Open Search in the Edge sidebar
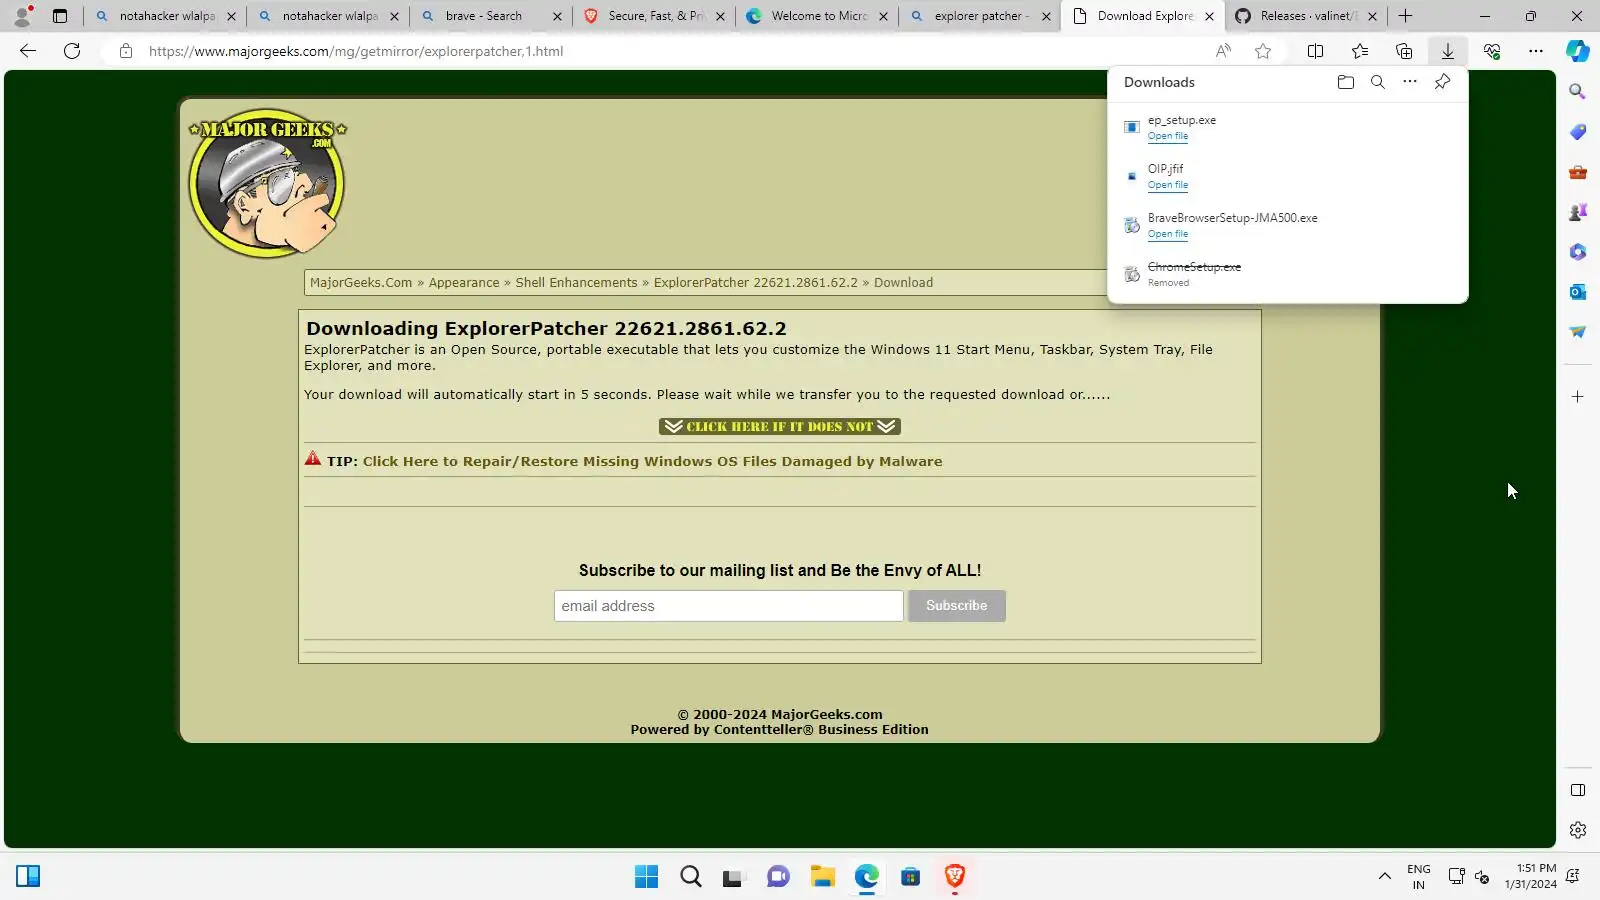The image size is (1600, 900). point(1578,92)
